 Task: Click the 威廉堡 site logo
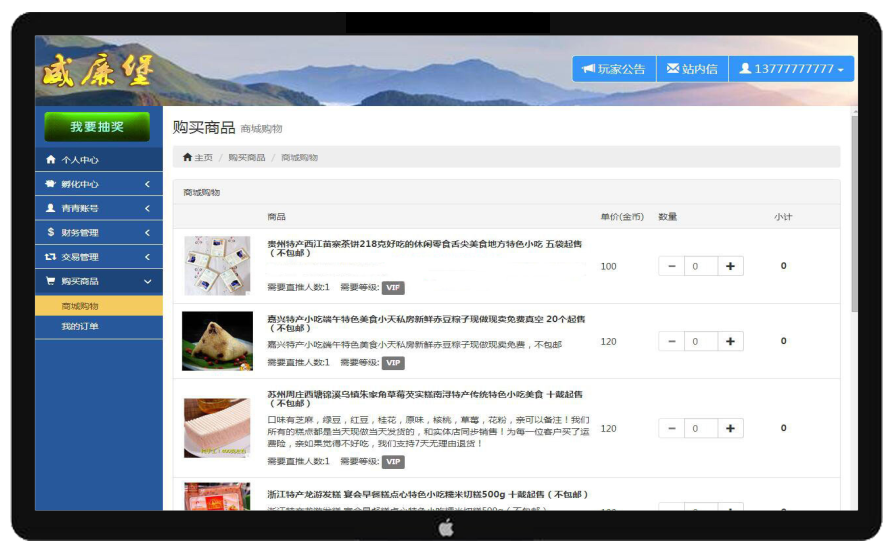98,71
